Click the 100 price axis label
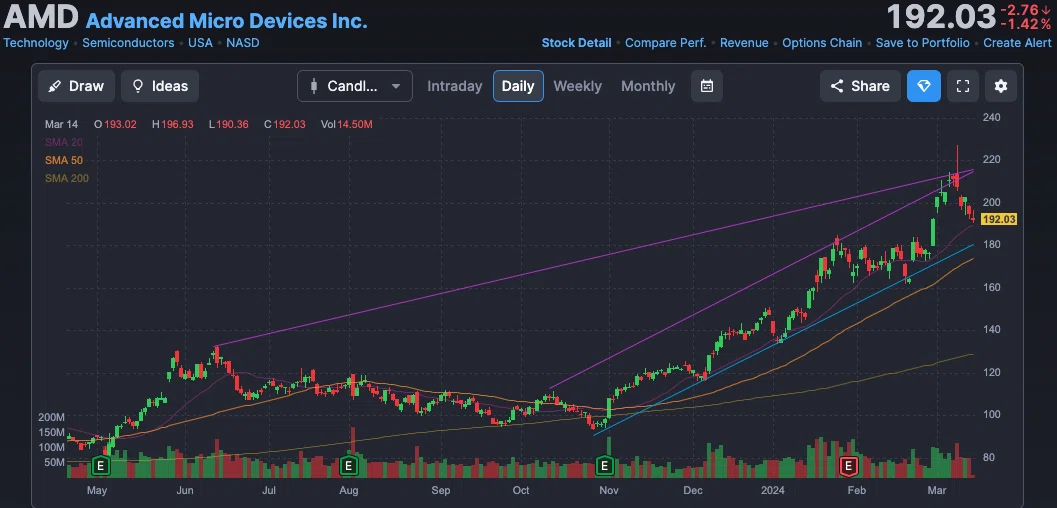Screen dimensions: 1057x508 992,415
